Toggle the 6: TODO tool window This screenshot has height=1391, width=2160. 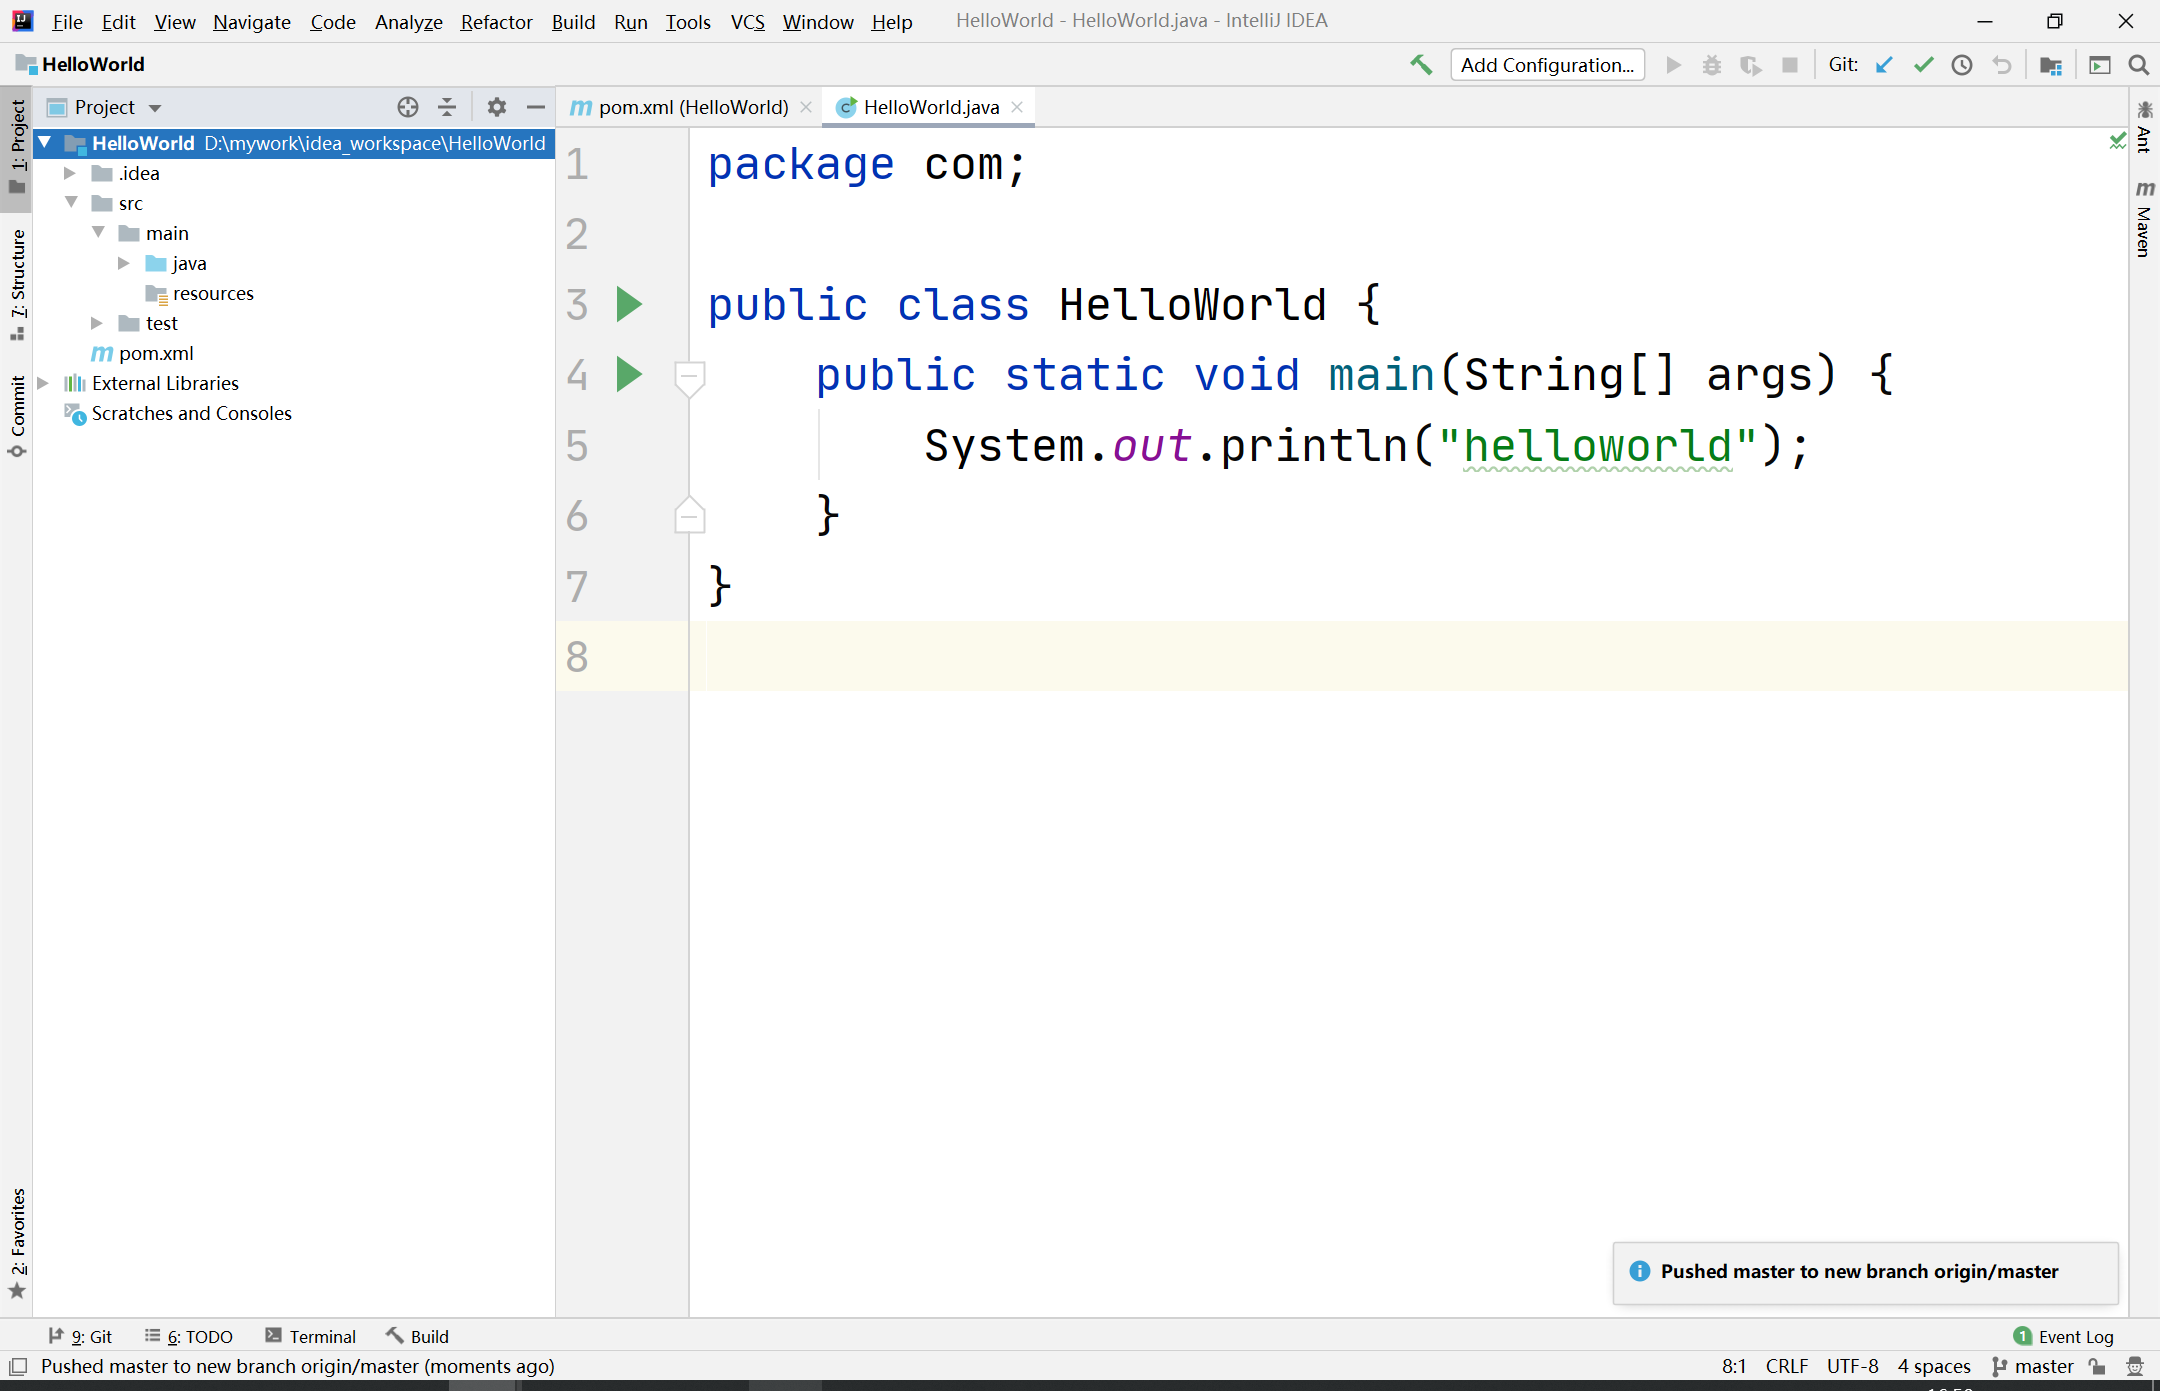coord(188,1336)
